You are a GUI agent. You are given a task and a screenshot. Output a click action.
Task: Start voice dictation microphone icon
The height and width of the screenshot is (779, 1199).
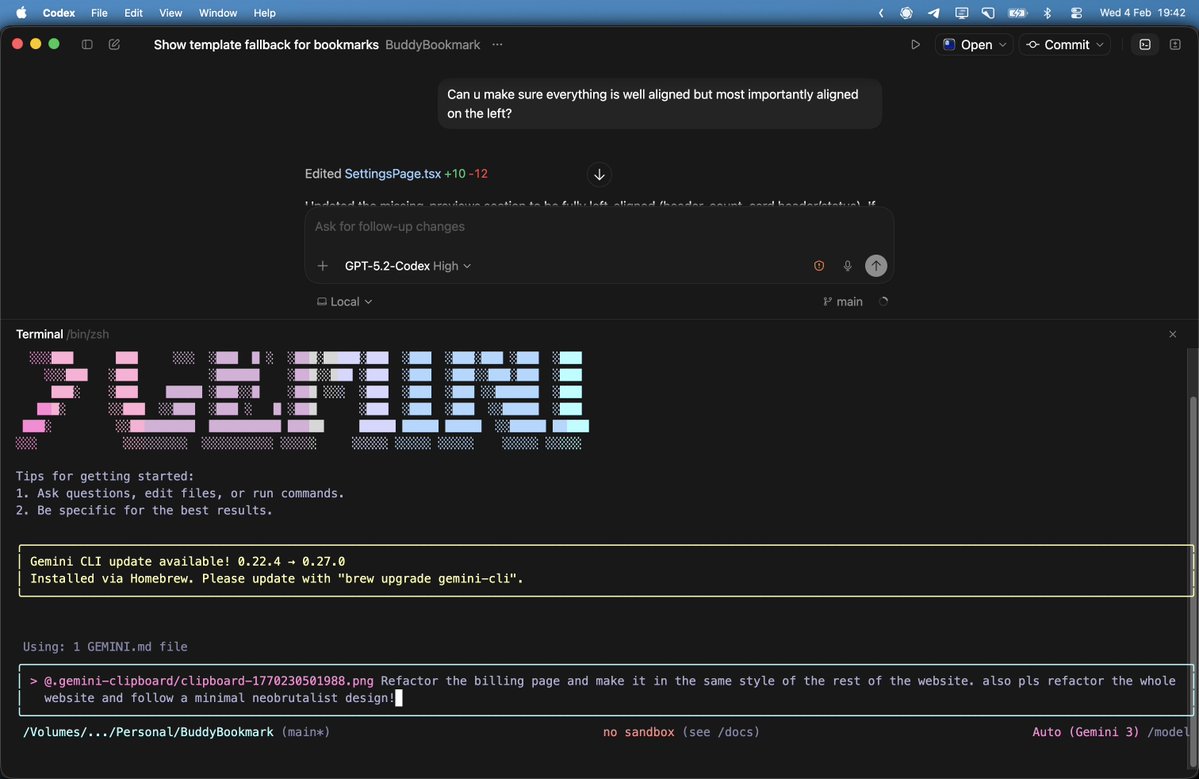(x=847, y=265)
